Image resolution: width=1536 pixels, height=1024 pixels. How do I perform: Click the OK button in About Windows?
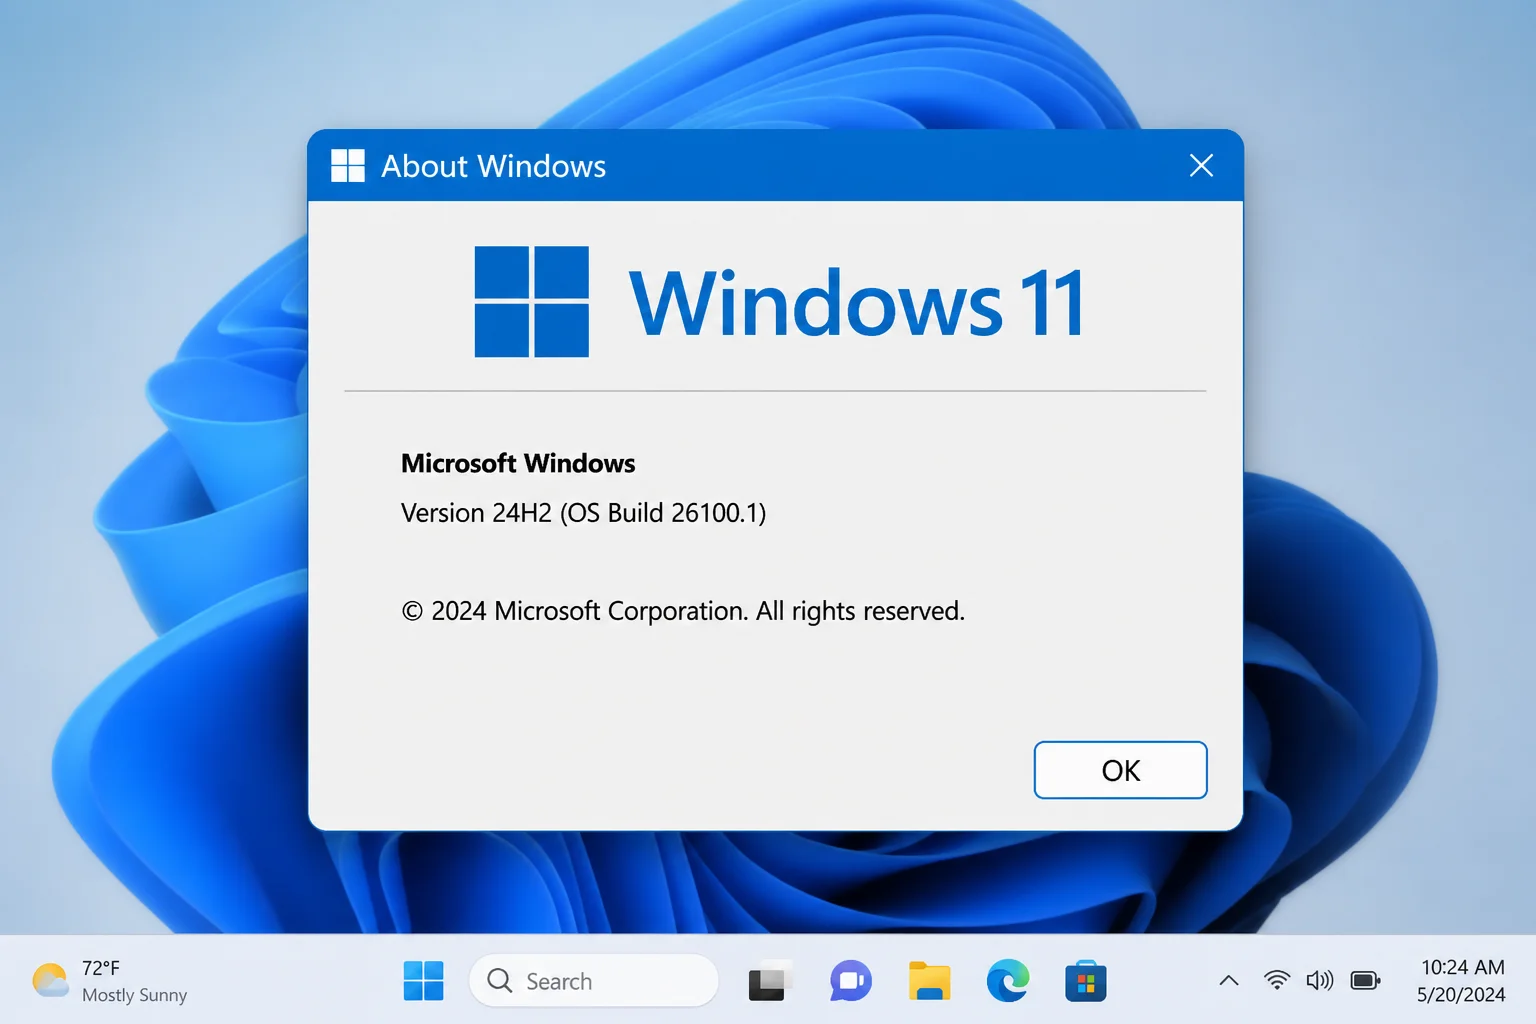pos(1120,770)
